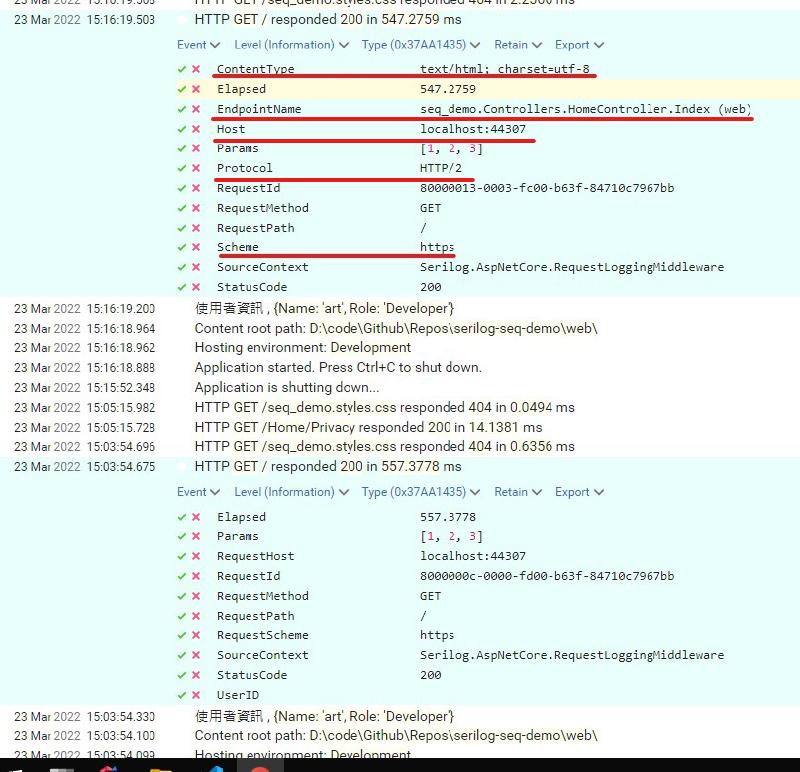Screen dimensions: 800x772
Task: Click the red X next to RequestHost
Action: (x=196, y=556)
